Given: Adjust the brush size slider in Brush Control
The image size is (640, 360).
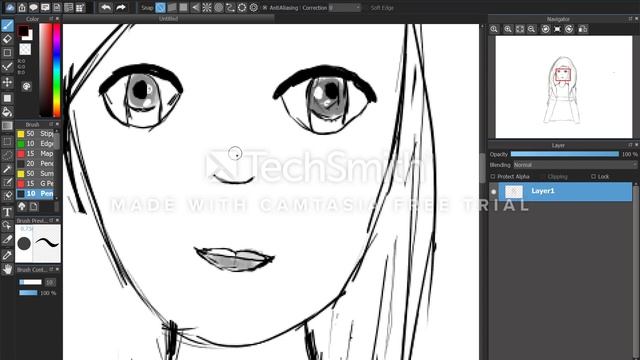Looking at the screenshot, I should click(x=31, y=282).
